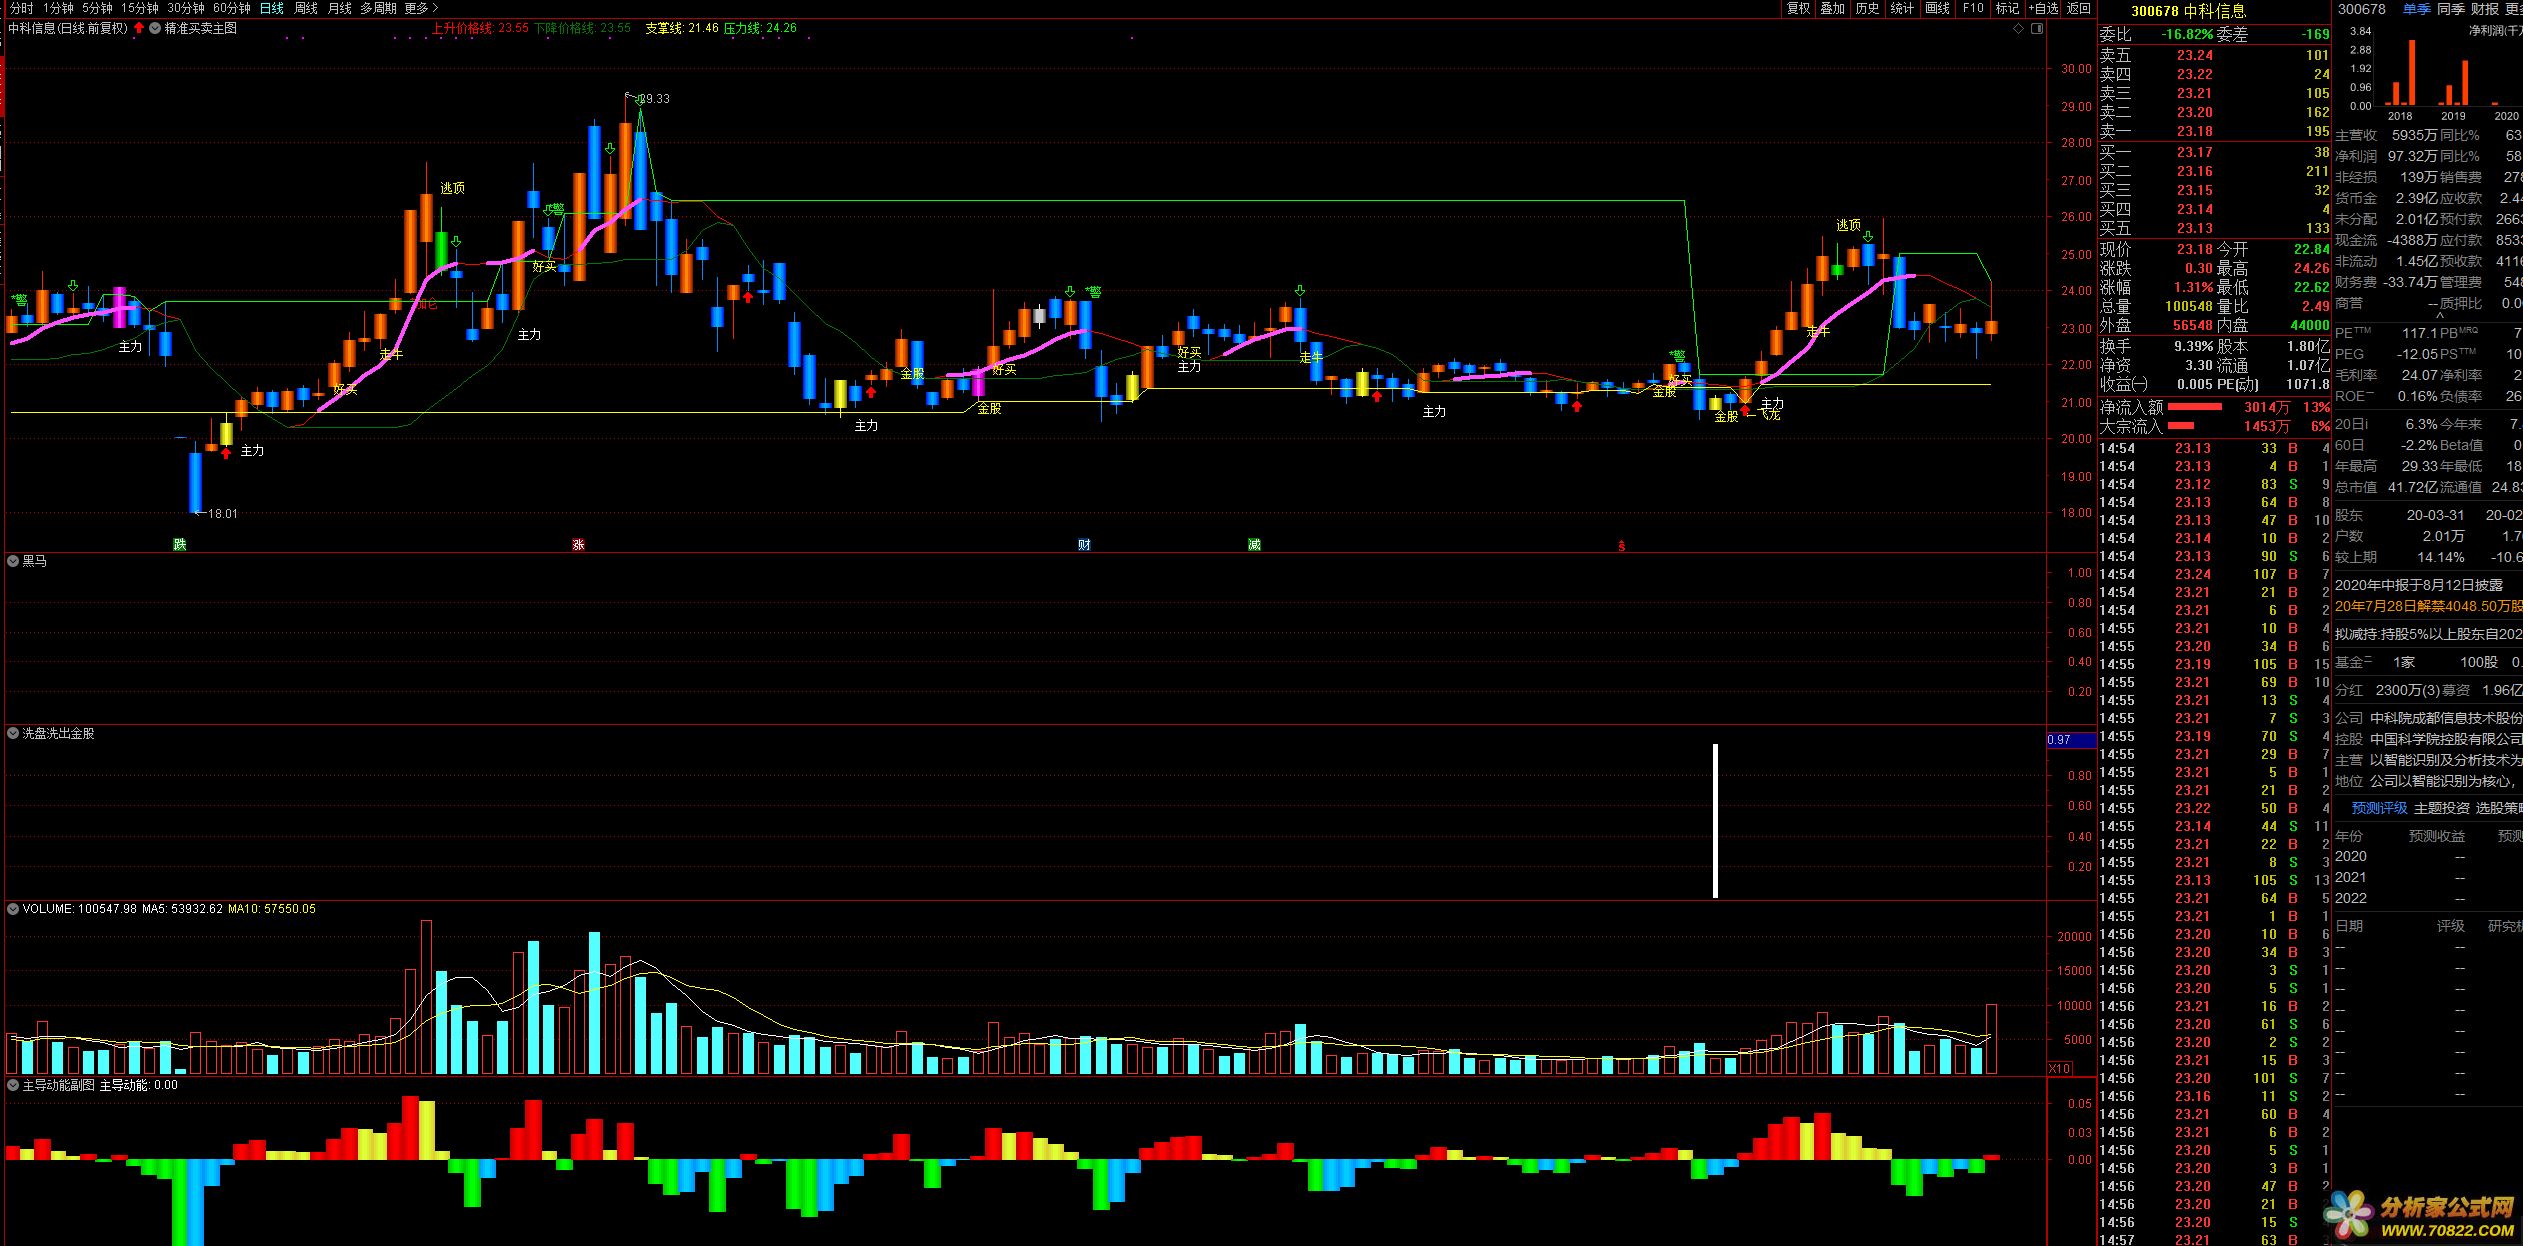The width and height of the screenshot is (2523, 1246).
Task: Click the 减 marker below the chart
Action: (1254, 545)
